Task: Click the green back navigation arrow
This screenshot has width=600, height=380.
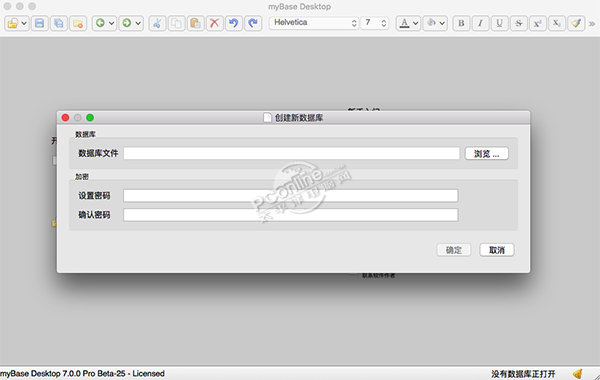Action: [100, 23]
